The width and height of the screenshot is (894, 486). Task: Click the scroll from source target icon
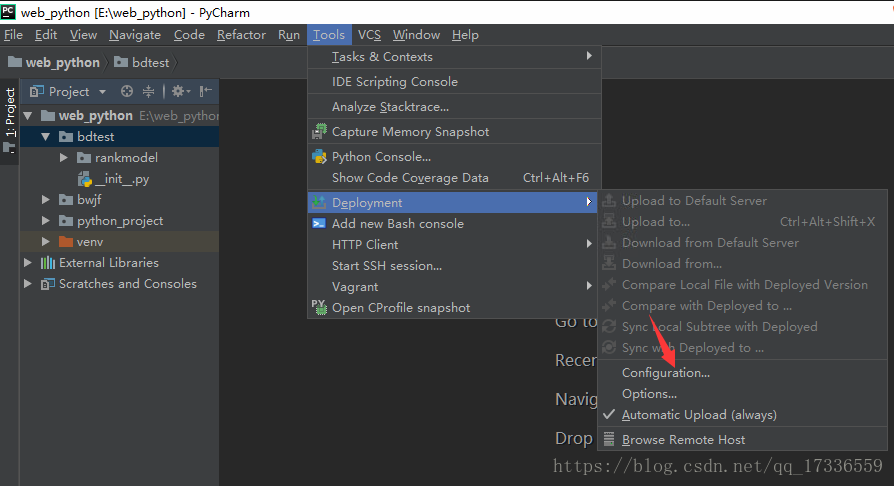pos(127,91)
